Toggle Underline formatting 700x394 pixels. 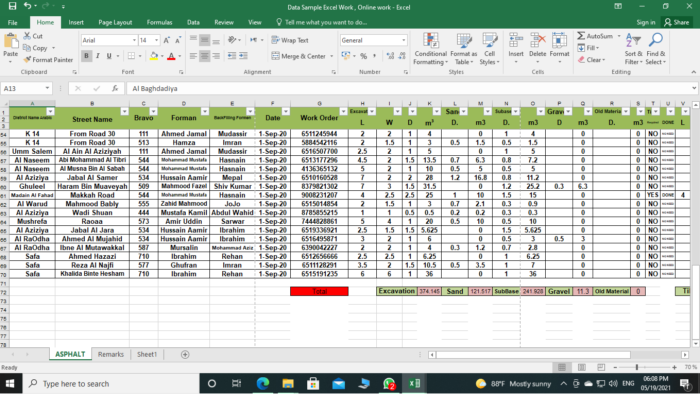tap(109, 56)
